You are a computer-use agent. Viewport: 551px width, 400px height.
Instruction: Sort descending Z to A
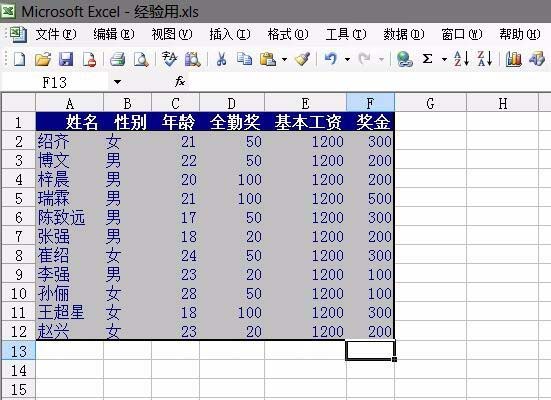coord(484,59)
